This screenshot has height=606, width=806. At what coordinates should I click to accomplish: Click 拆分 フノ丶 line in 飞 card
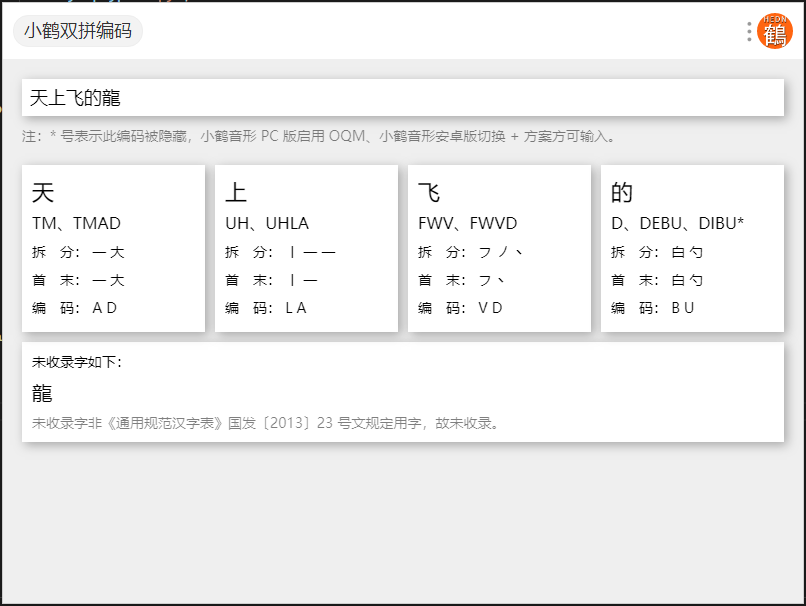pyautogui.click(x=470, y=252)
